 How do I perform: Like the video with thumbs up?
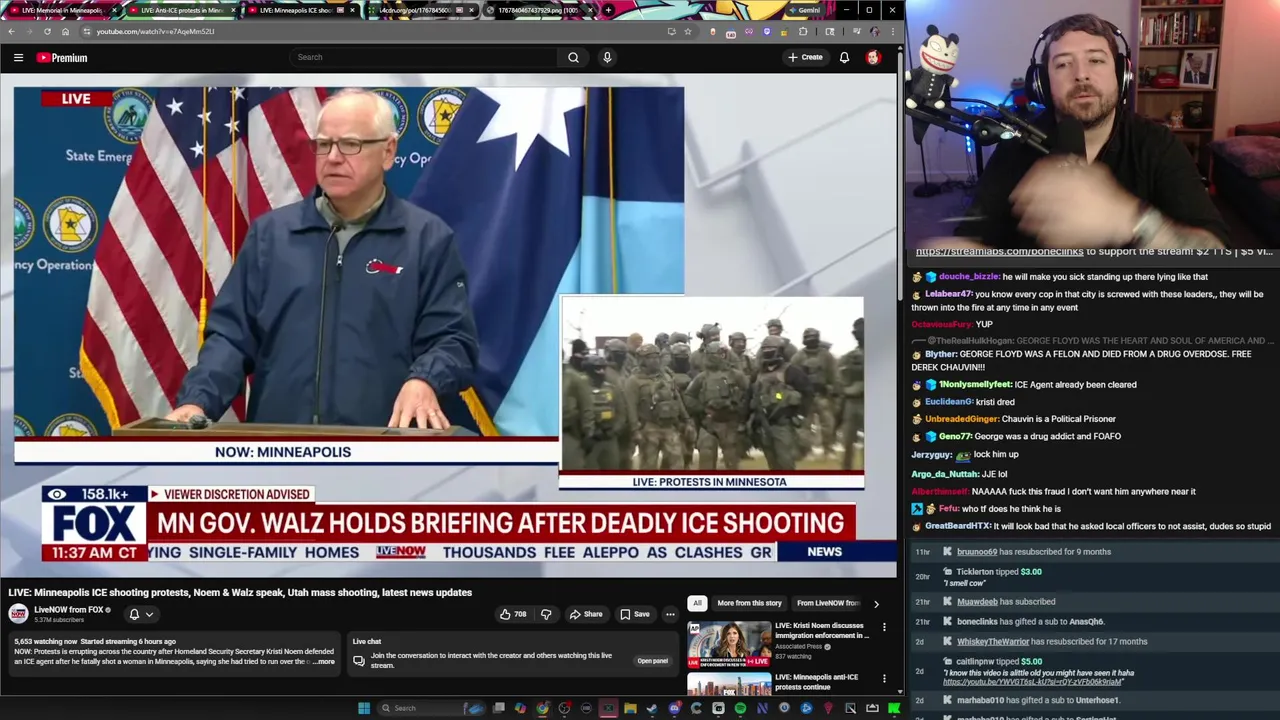point(513,614)
